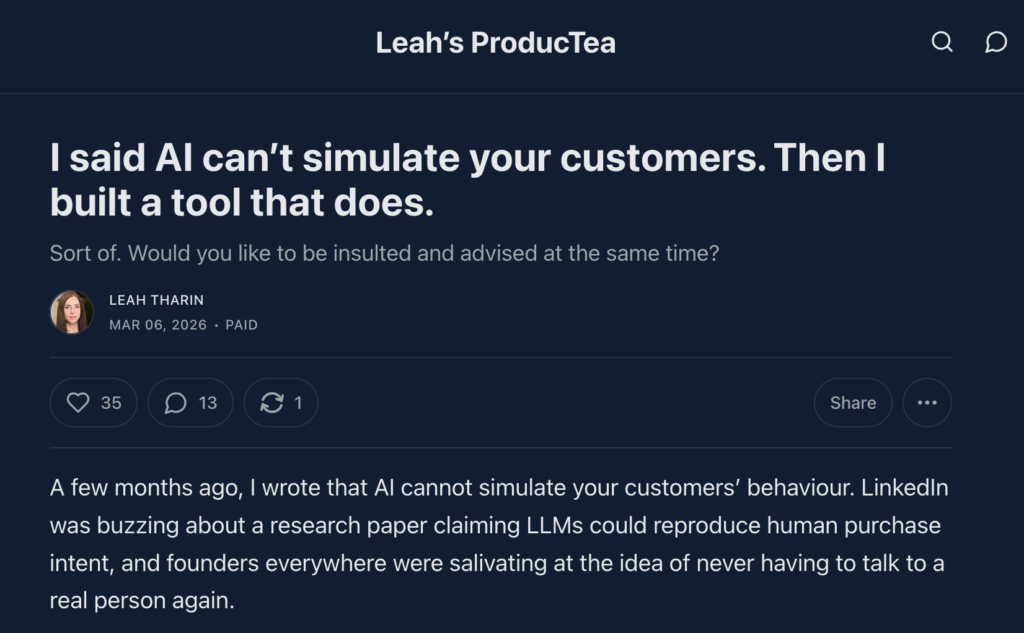Open the three-dot more options menu
Image resolution: width=1024 pixels, height=633 pixels.
[927, 402]
